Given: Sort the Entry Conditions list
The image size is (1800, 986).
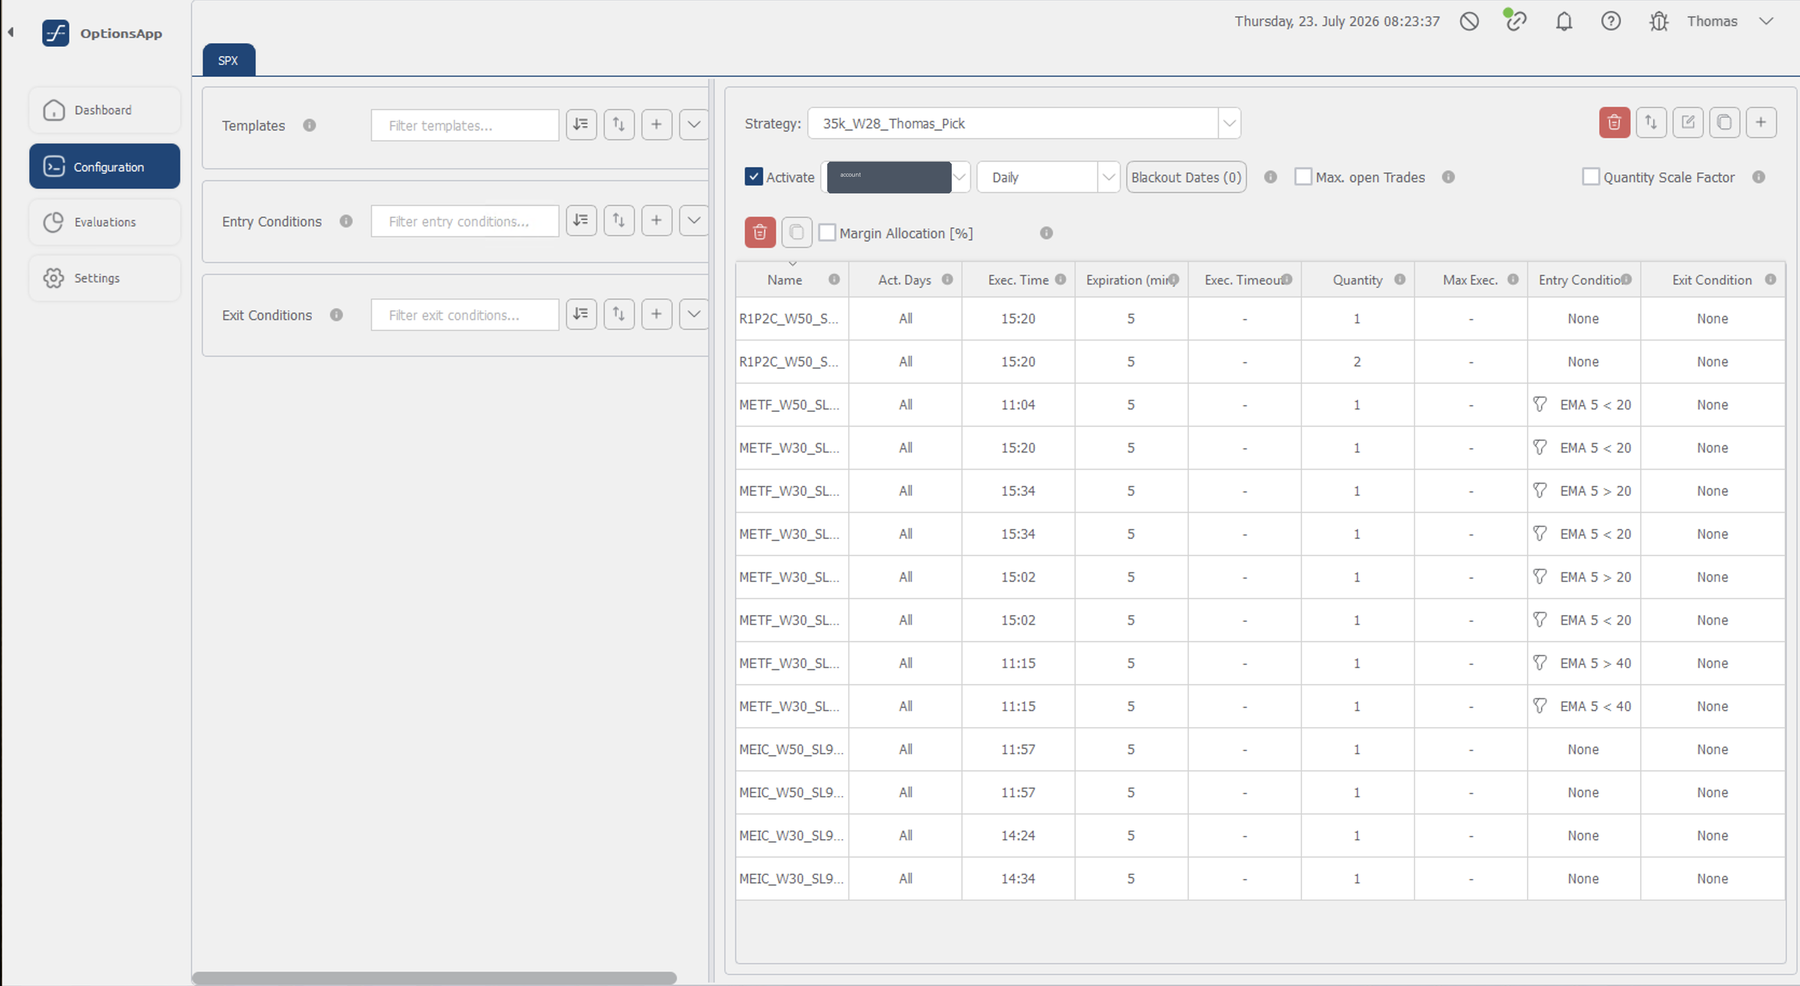Looking at the screenshot, I should coord(581,220).
